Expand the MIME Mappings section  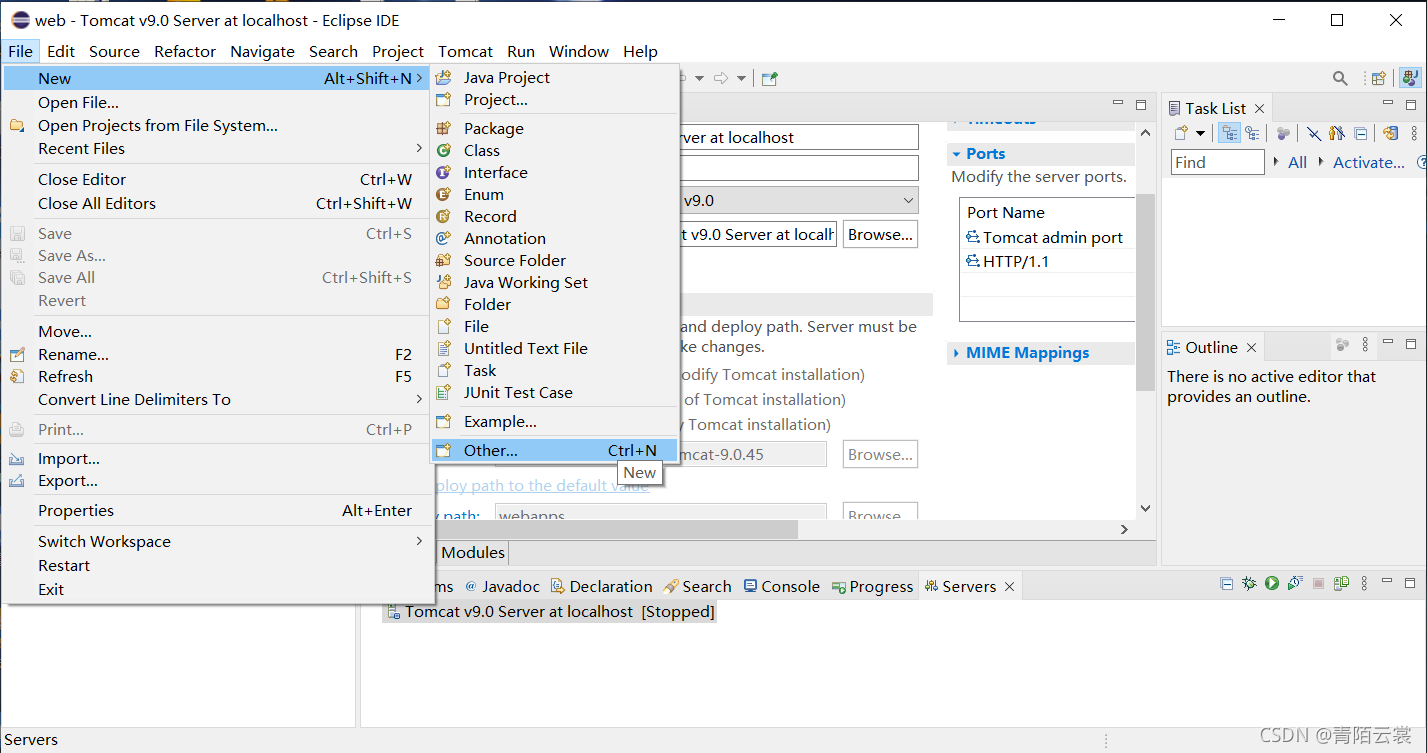point(957,353)
